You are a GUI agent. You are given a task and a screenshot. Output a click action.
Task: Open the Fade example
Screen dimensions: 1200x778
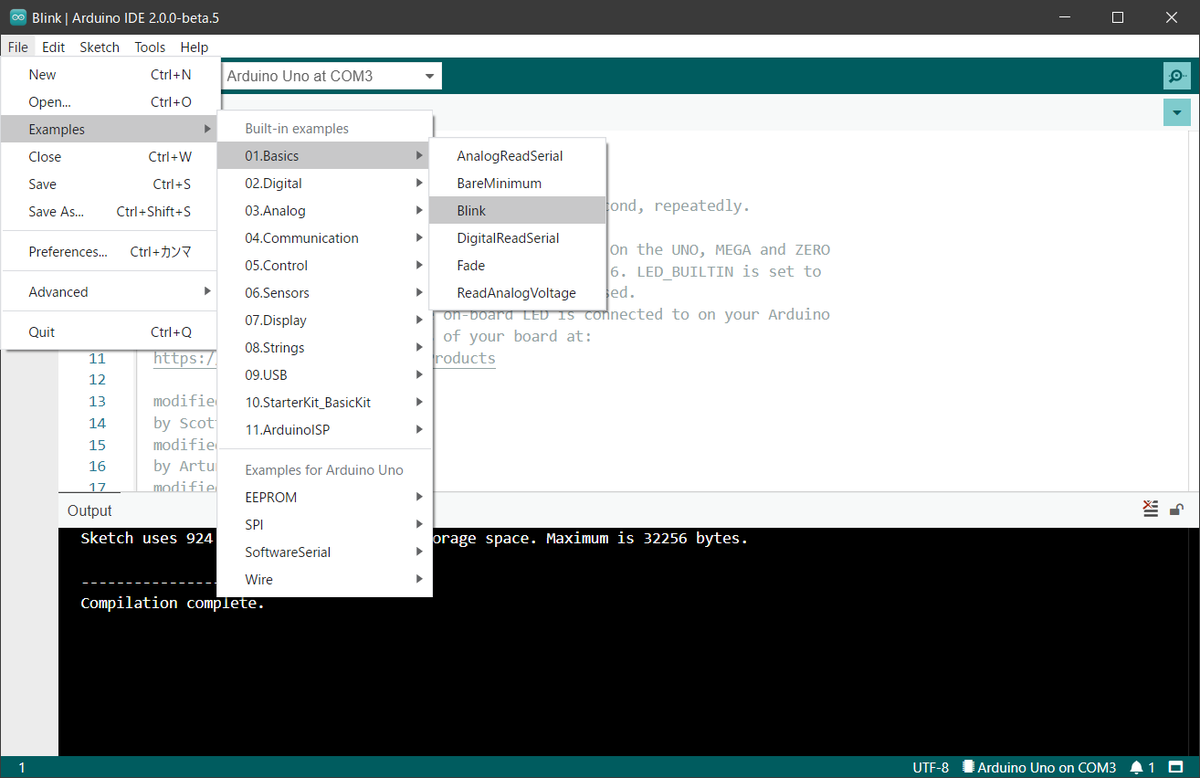(518, 265)
